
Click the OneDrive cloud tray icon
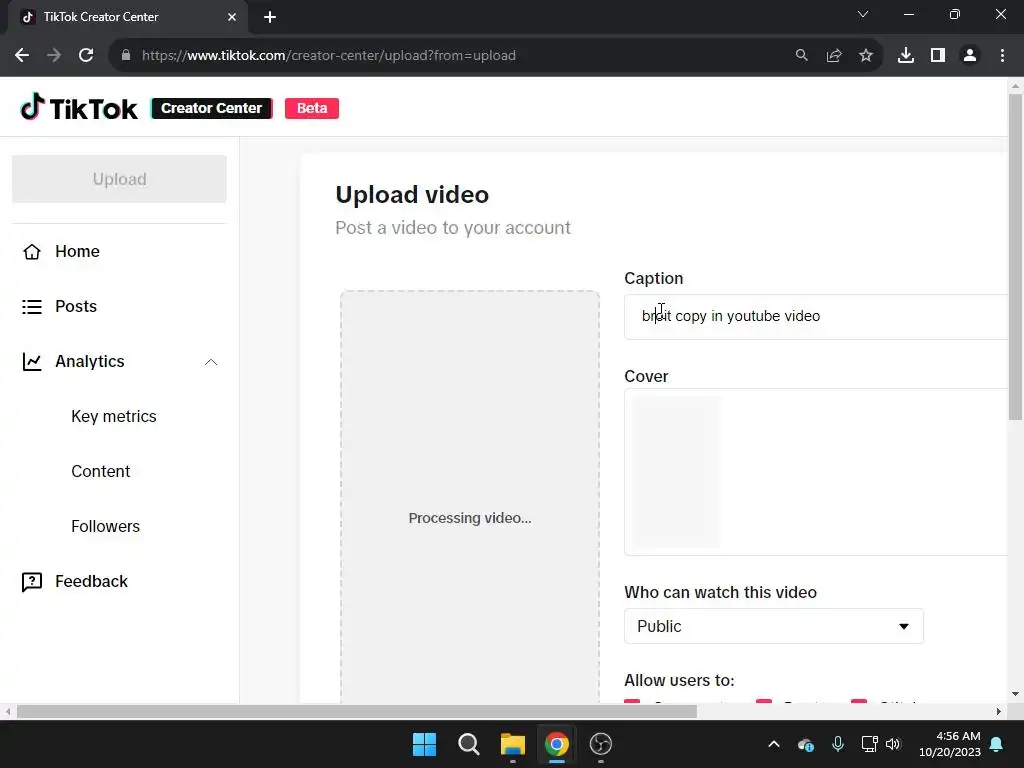806,744
